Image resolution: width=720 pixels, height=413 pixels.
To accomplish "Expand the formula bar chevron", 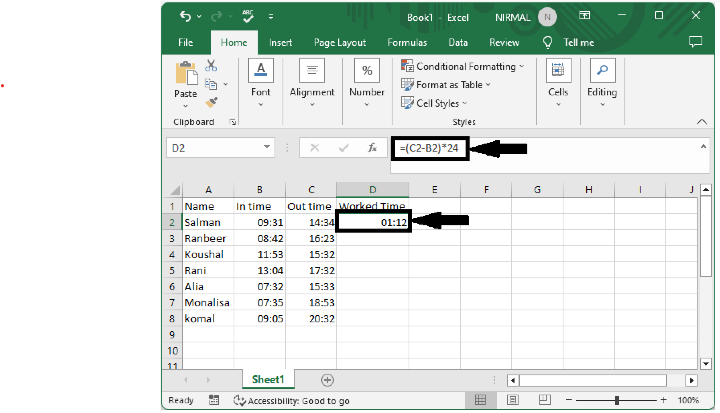I will pos(703,147).
